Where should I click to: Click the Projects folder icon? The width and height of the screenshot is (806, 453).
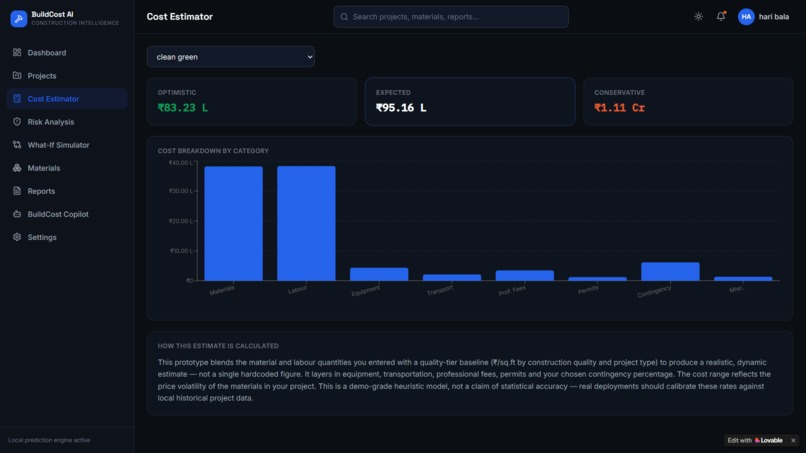[17, 76]
